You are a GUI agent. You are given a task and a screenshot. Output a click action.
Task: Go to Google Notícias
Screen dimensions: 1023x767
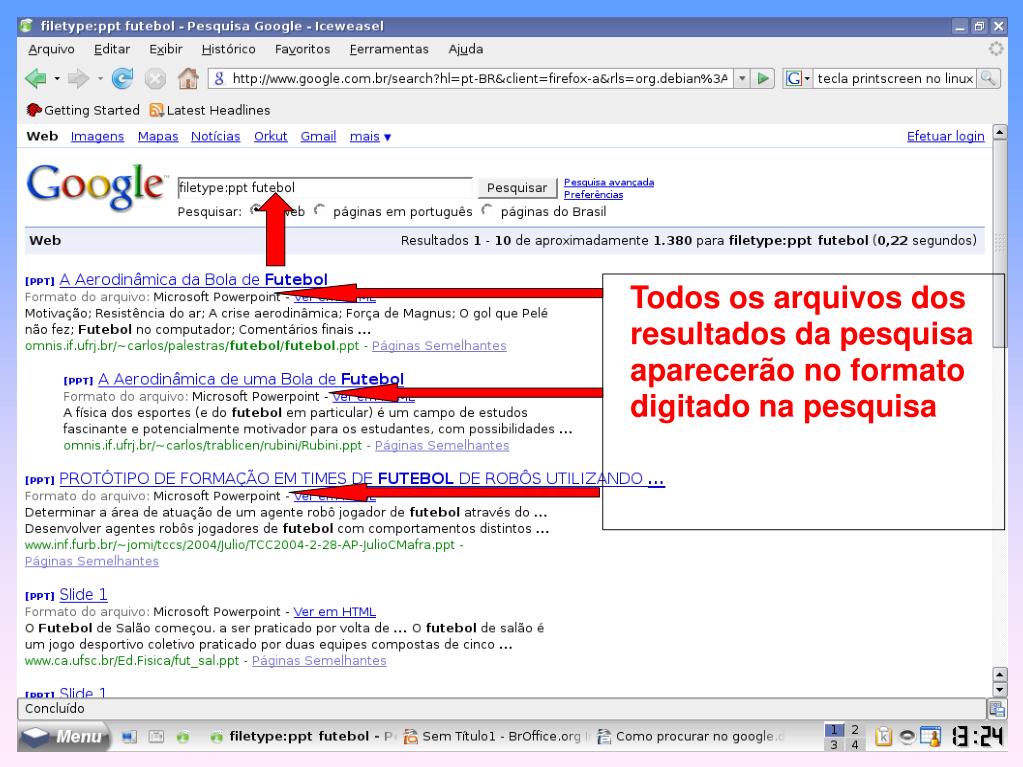(x=215, y=136)
